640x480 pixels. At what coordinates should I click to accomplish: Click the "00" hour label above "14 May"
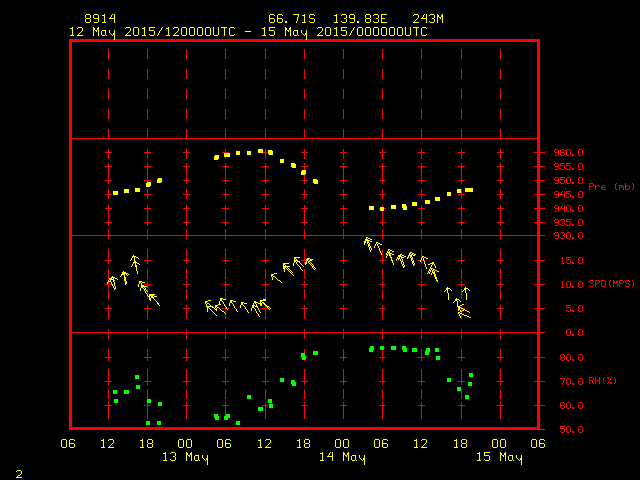[342, 444]
